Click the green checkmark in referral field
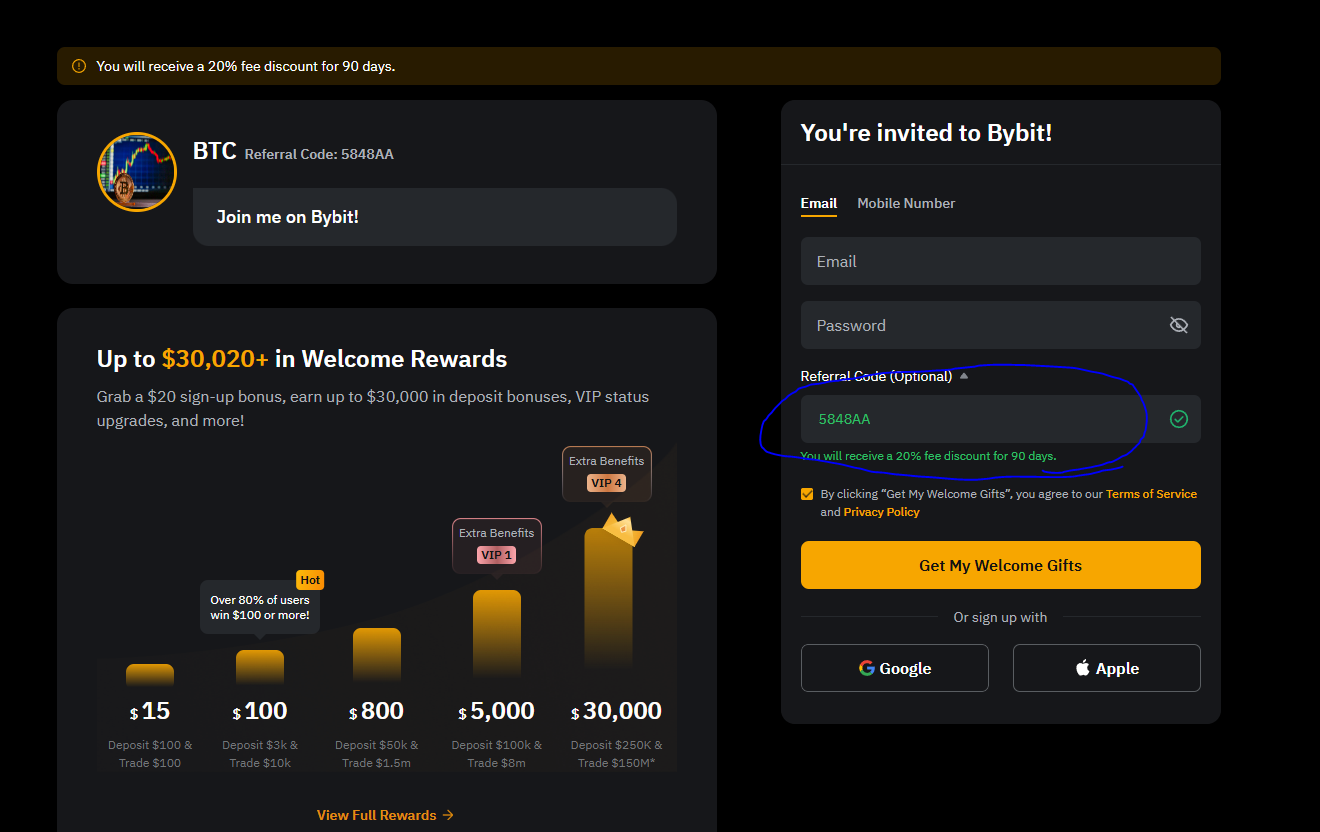The height and width of the screenshot is (832, 1320). click(x=1179, y=419)
